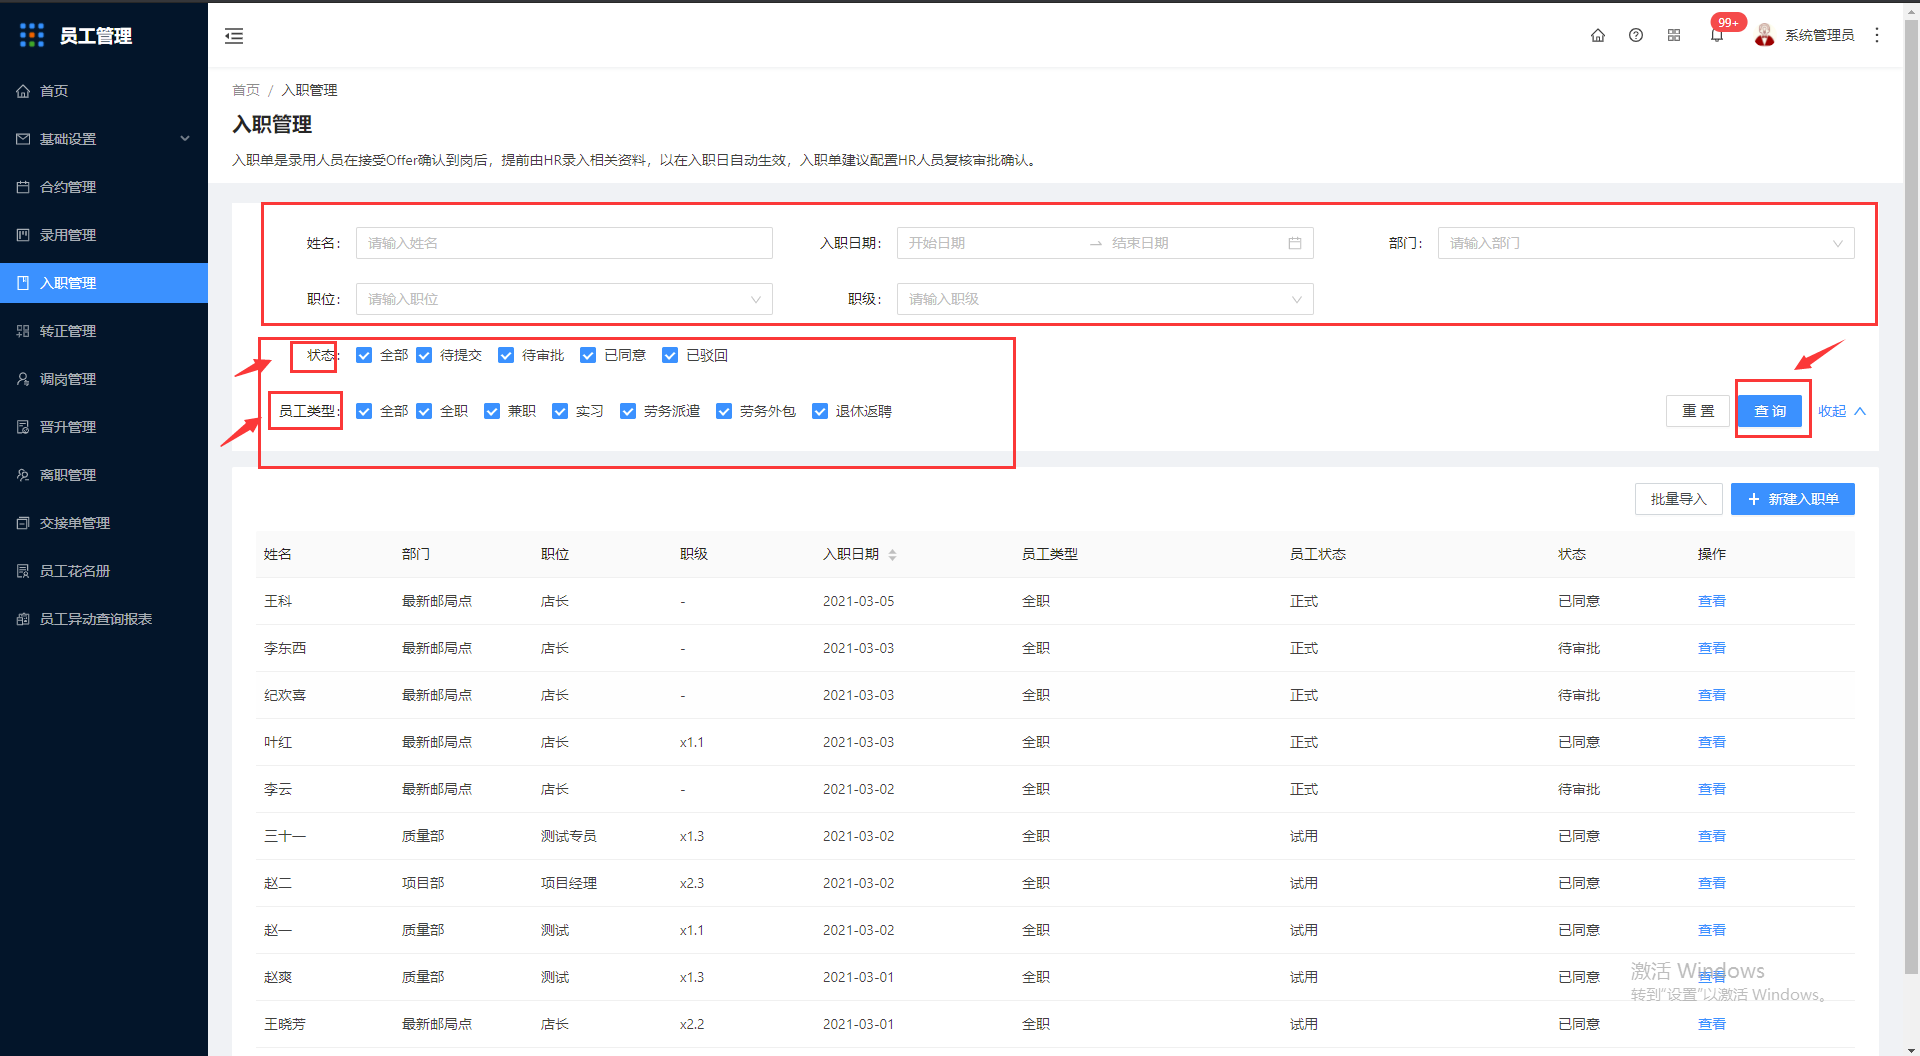
Task: Open the 职级 dropdown
Action: pyautogui.click(x=1105, y=299)
